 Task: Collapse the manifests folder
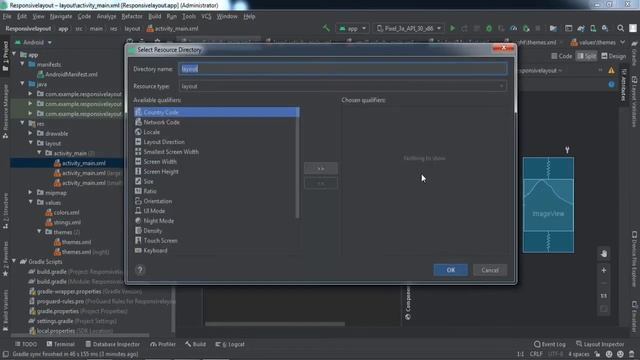[x=22, y=64]
